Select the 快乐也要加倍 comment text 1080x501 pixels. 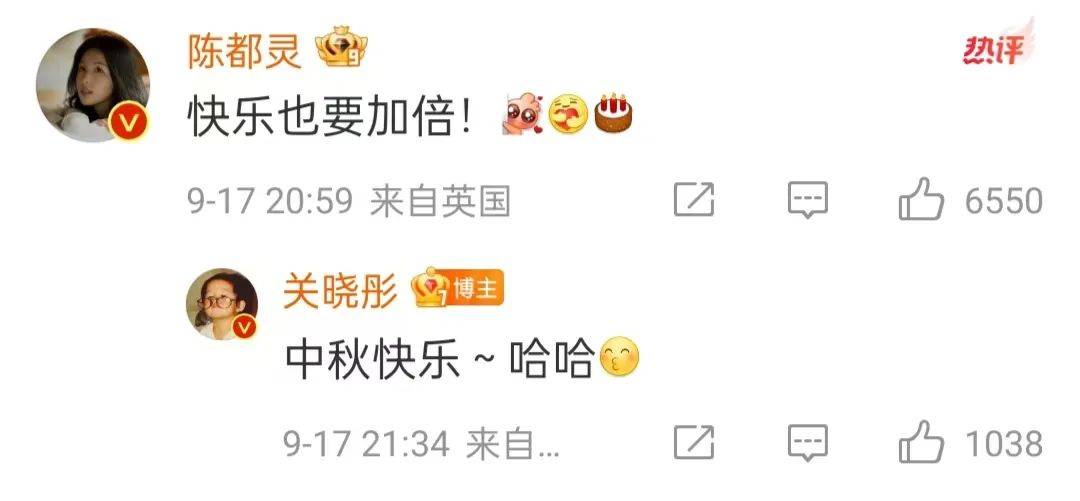[331, 116]
